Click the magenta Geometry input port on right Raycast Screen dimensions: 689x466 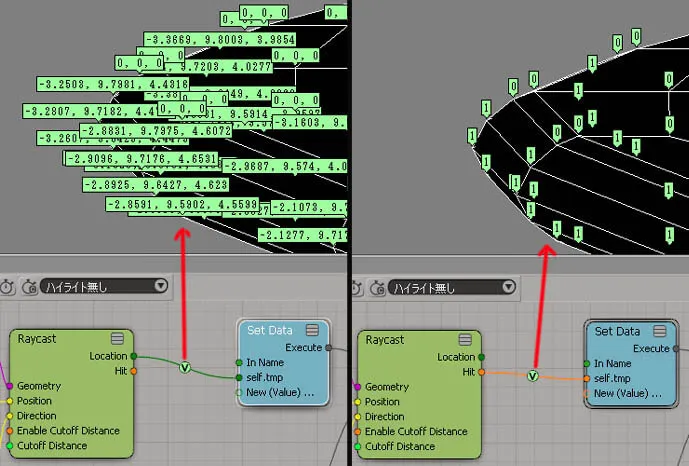point(357,387)
